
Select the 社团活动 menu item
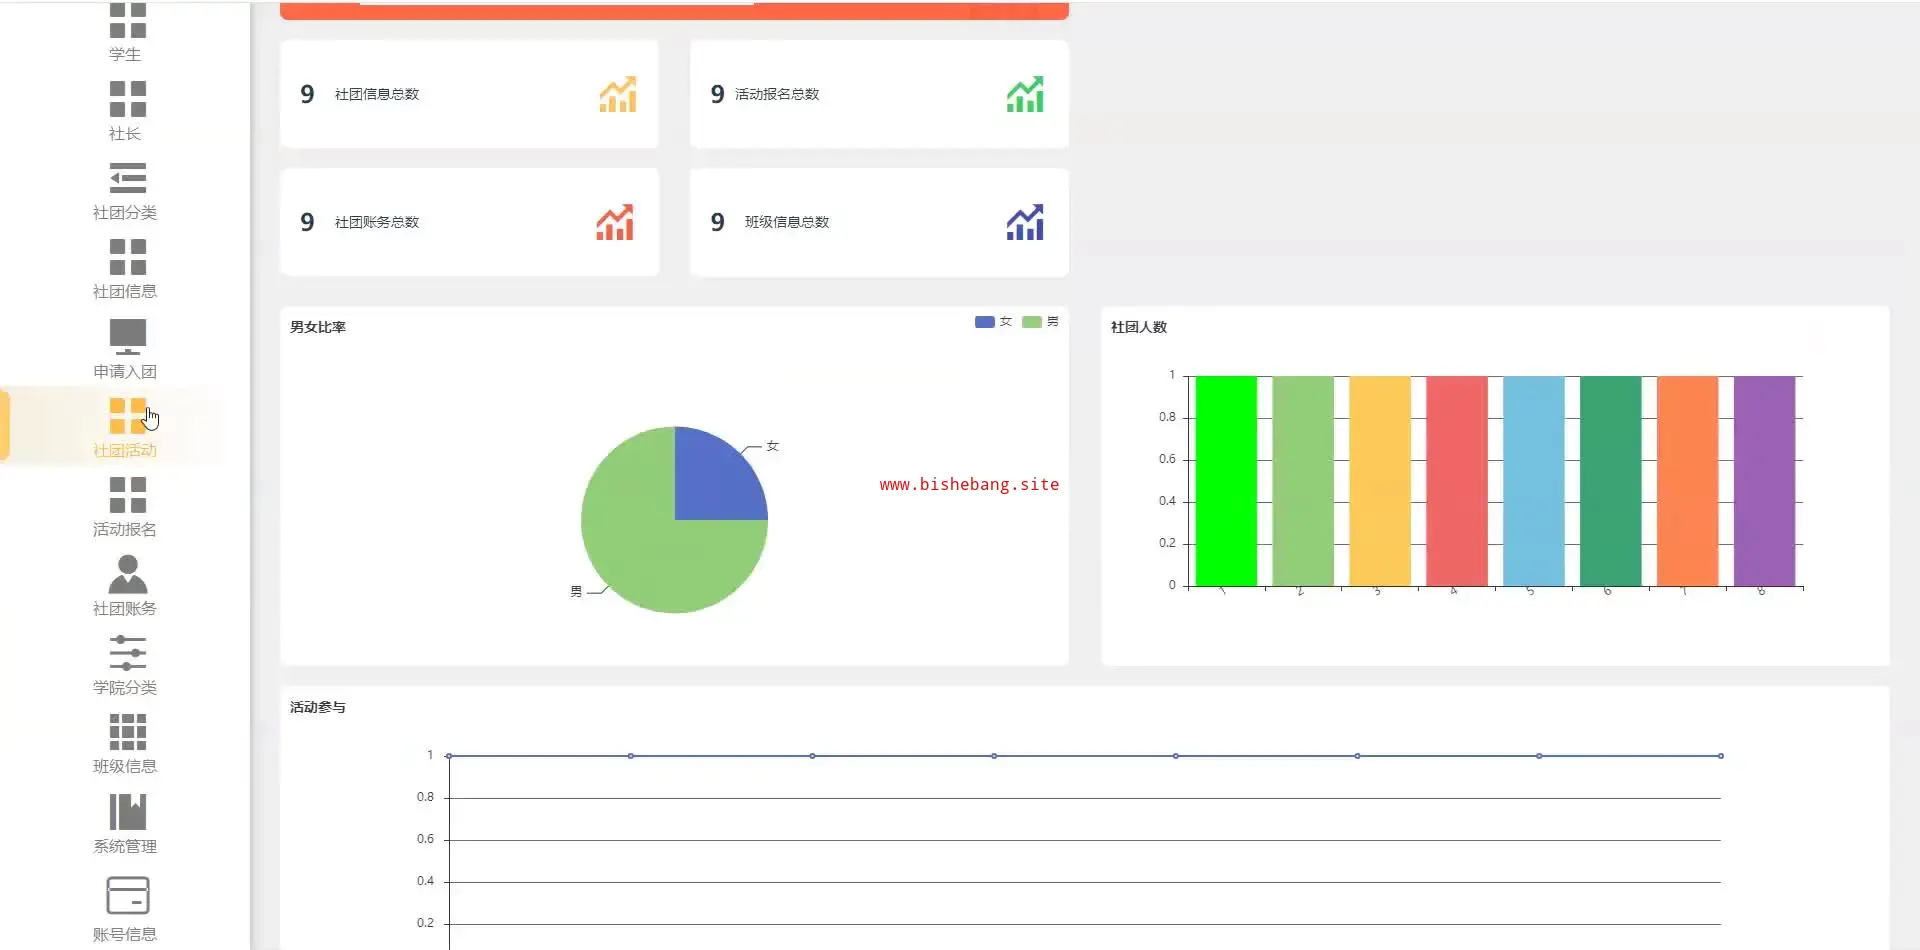125,427
